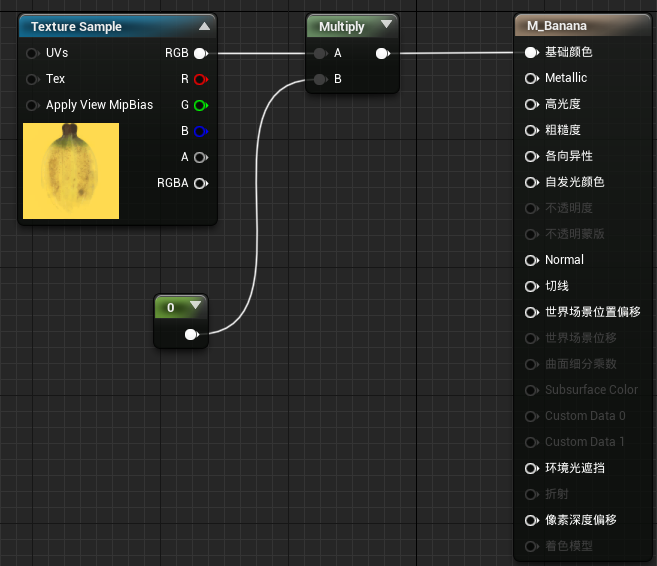Select the white RGB output pin

201,54
